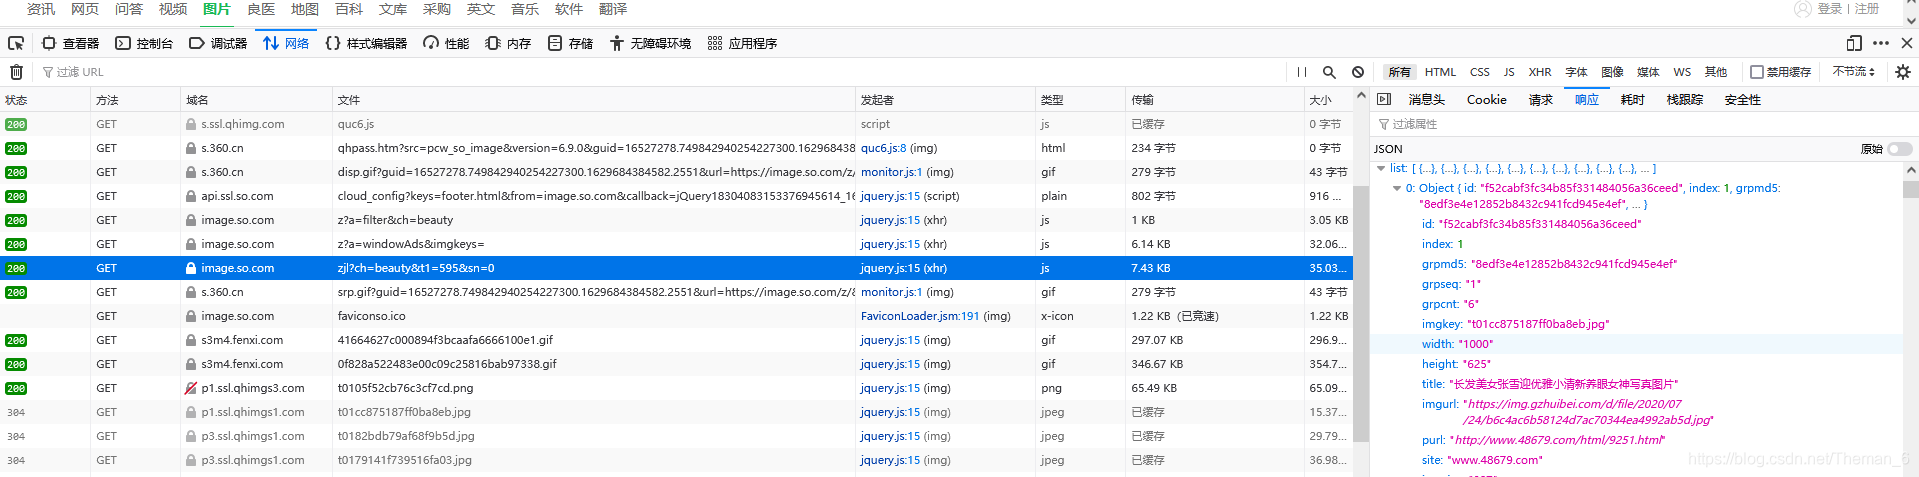Image resolution: width=1919 pixels, height=477 pixels.
Task: Toggle the 字体 fonts filter
Action: 1577,72
